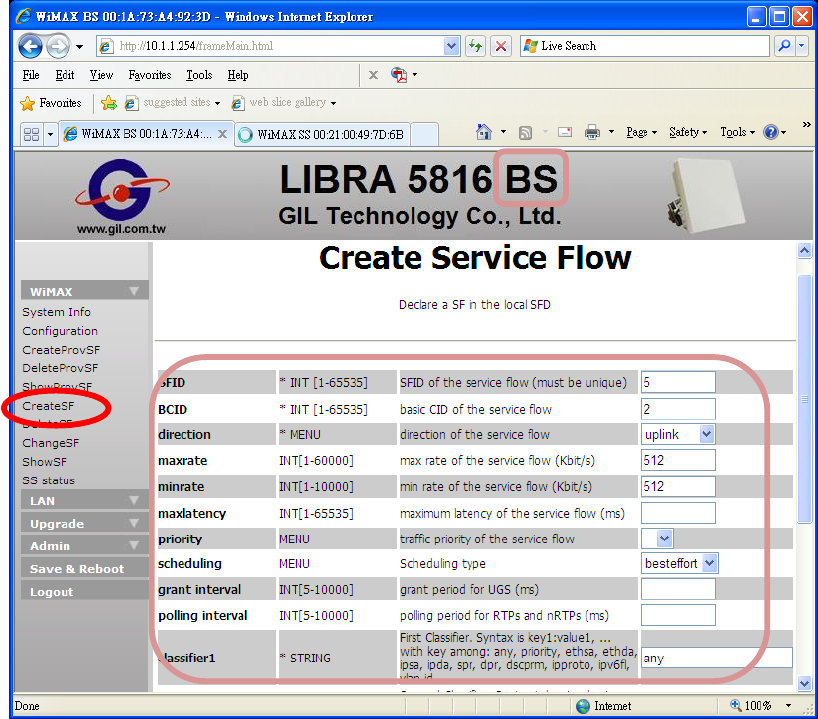
Task: Open CreateSF sidebar link
Action: [48, 406]
